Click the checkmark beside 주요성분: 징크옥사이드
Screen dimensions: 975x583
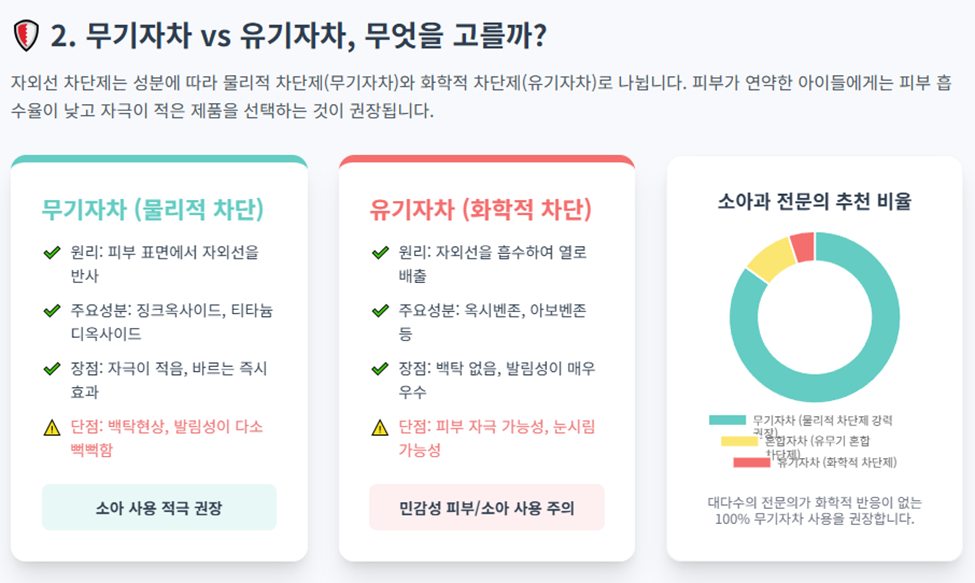point(52,311)
